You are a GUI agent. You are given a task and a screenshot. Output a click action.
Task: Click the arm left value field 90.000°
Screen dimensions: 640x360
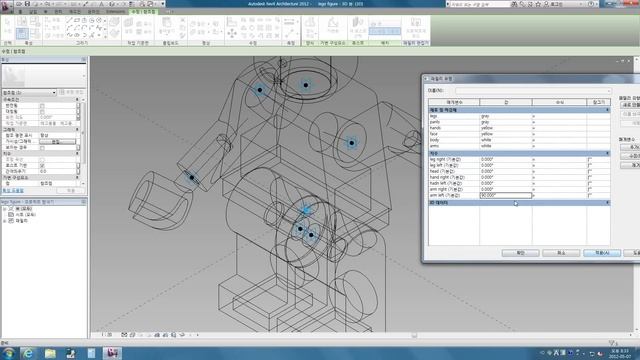tap(506, 196)
